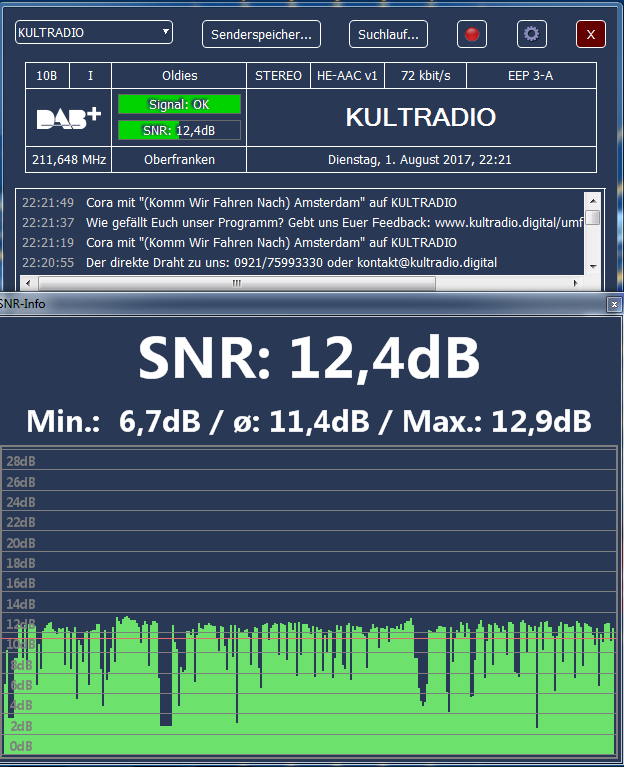Screen dimensions: 624x767
Task: Close the radio app with red X
Action: tap(590, 34)
